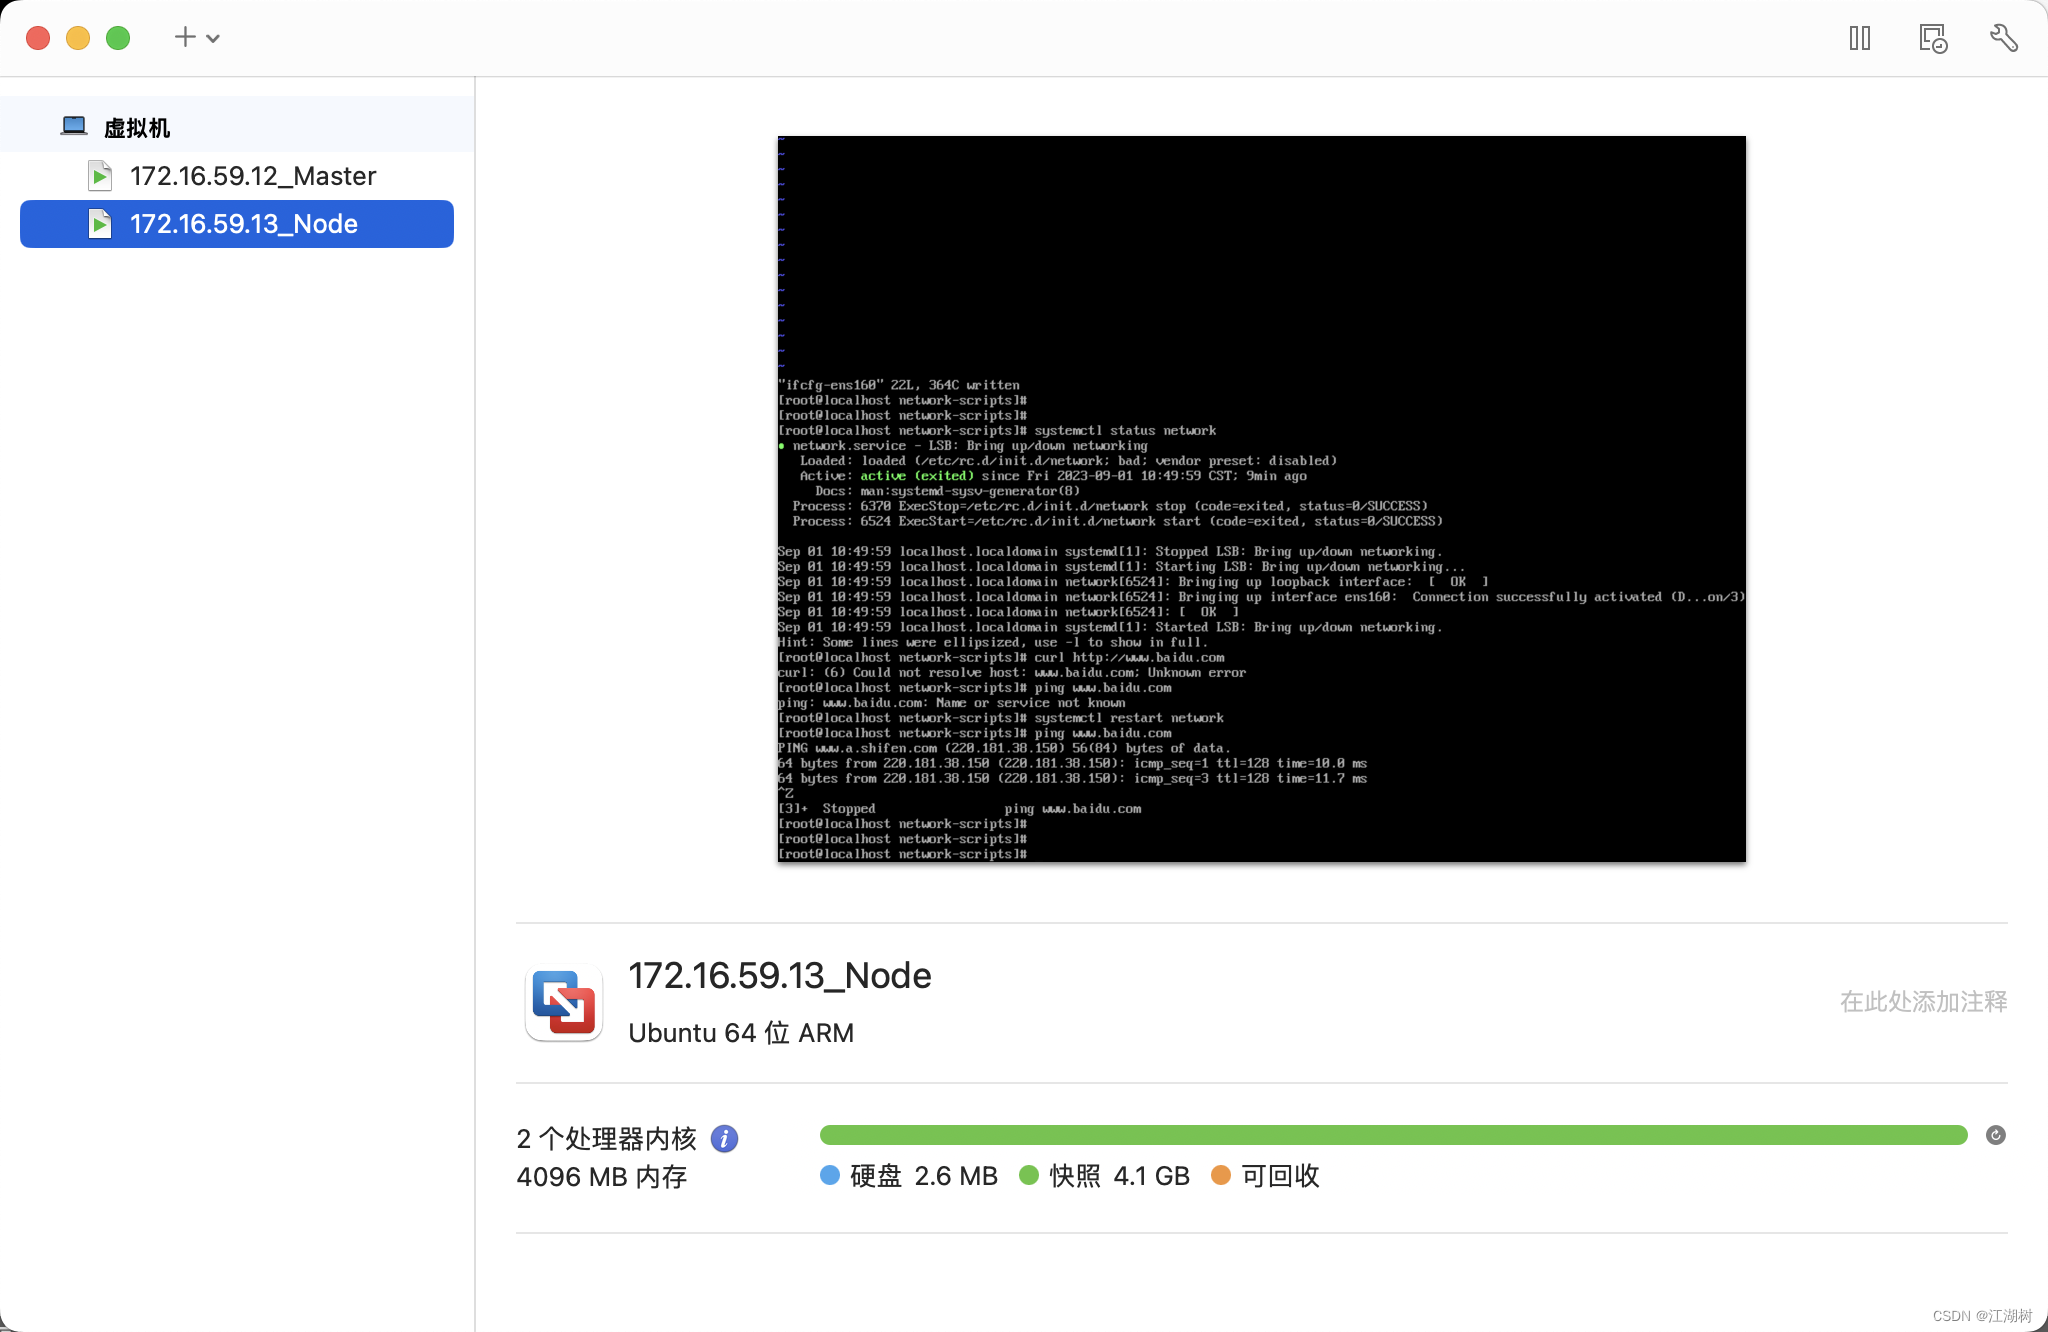The height and width of the screenshot is (1332, 2048).
Task: Click the 硬盘 2.6 MB label
Action: [x=924, y=1176]
